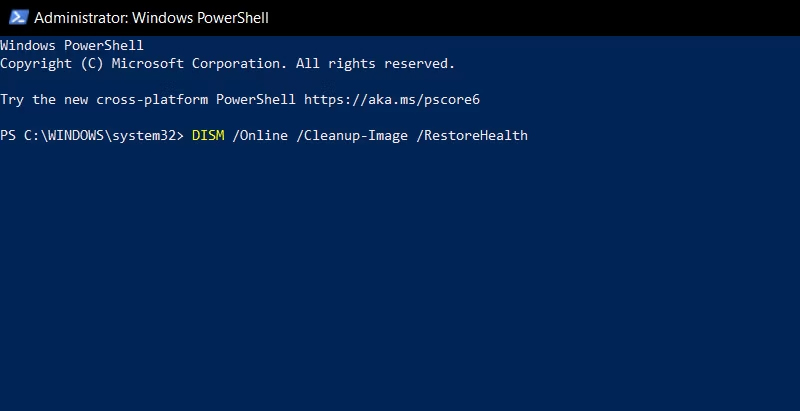Screen dimensions: 800x411
Task: Select the Windows PowerShell banner line
Action: 72,45
